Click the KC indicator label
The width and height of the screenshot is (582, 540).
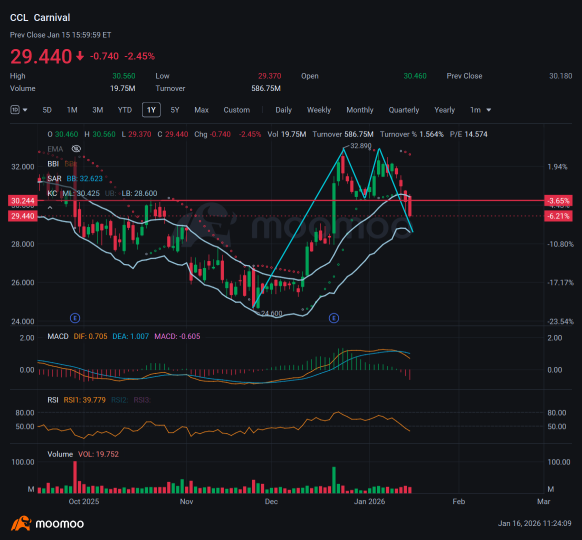click(52, 193)
